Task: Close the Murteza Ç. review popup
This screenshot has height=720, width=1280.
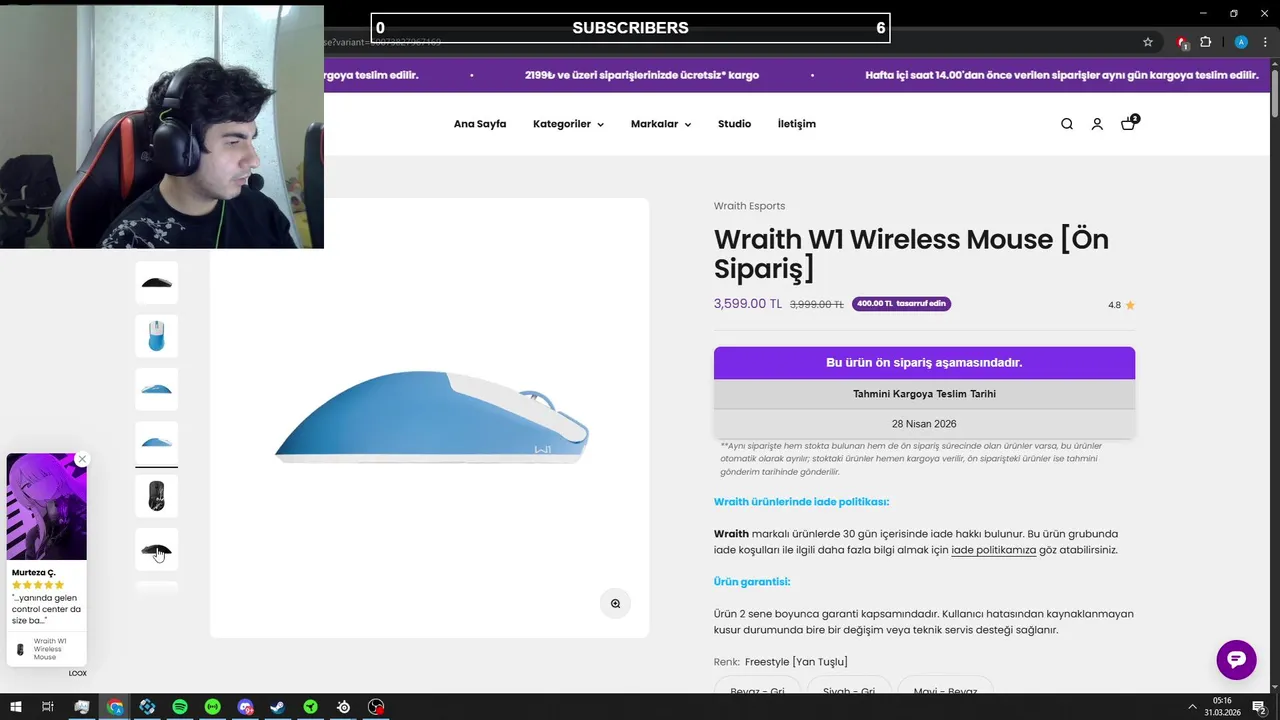Action: (82, 459)
